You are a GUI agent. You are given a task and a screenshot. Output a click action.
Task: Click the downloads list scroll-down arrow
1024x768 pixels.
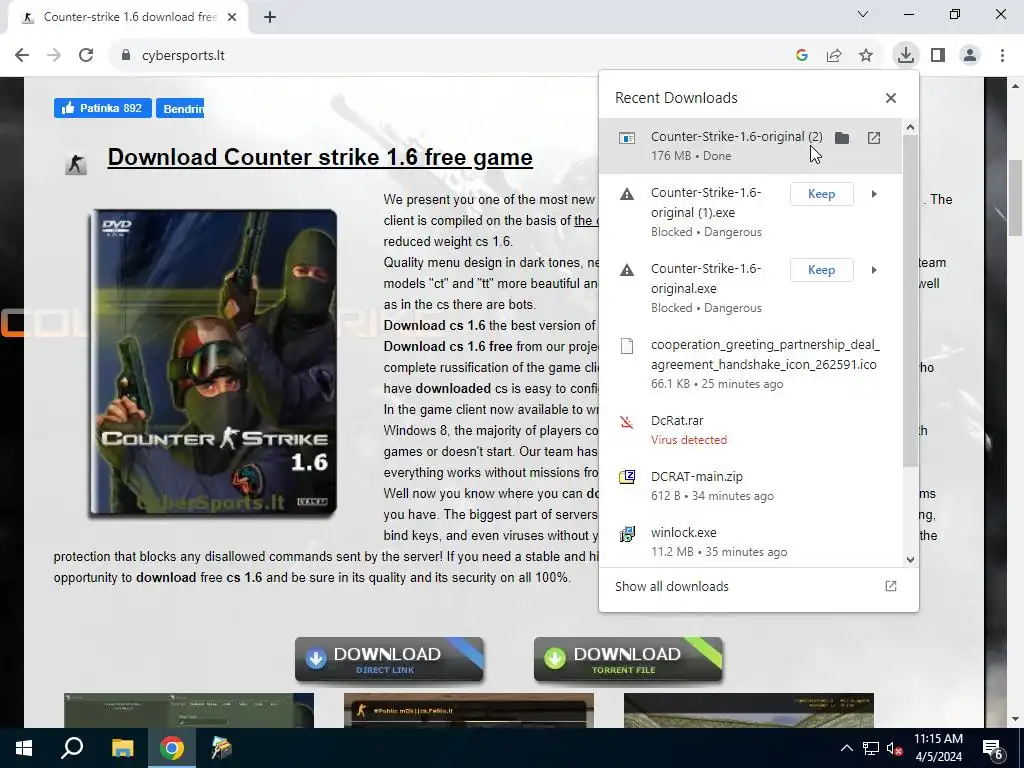pos(910,560)
